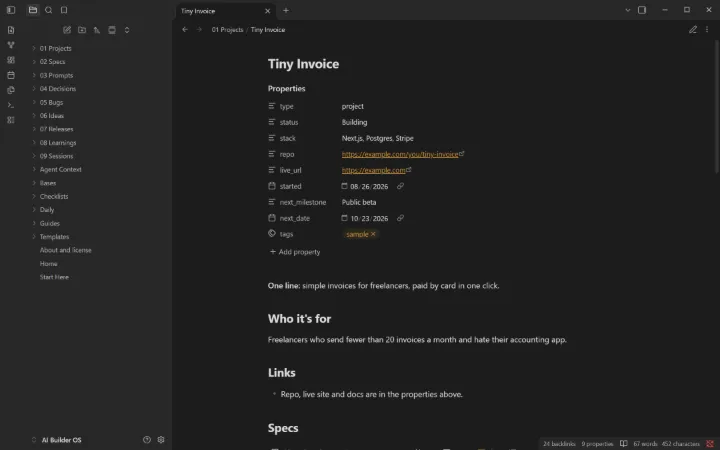The image size is (720, 450).
Task: Click the 01 Projects breadcrumb
Action: pos(227,30)
